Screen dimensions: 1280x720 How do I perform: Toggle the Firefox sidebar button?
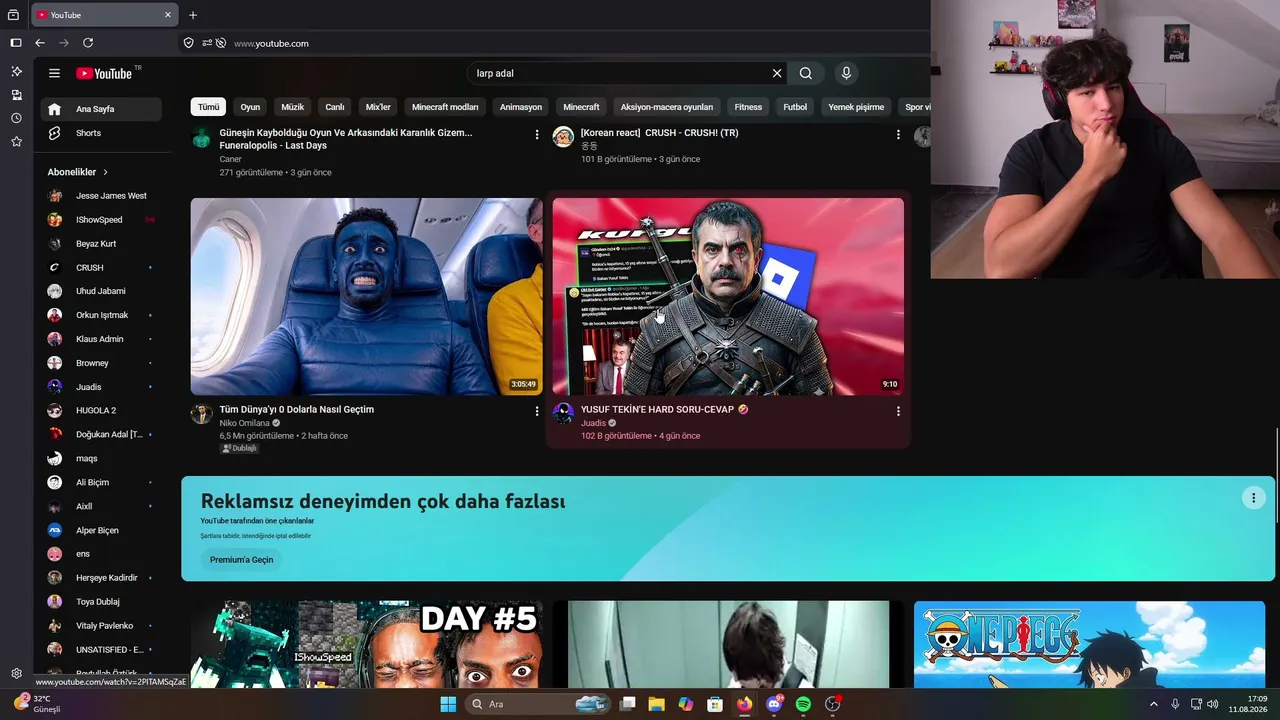pos(16,43)
